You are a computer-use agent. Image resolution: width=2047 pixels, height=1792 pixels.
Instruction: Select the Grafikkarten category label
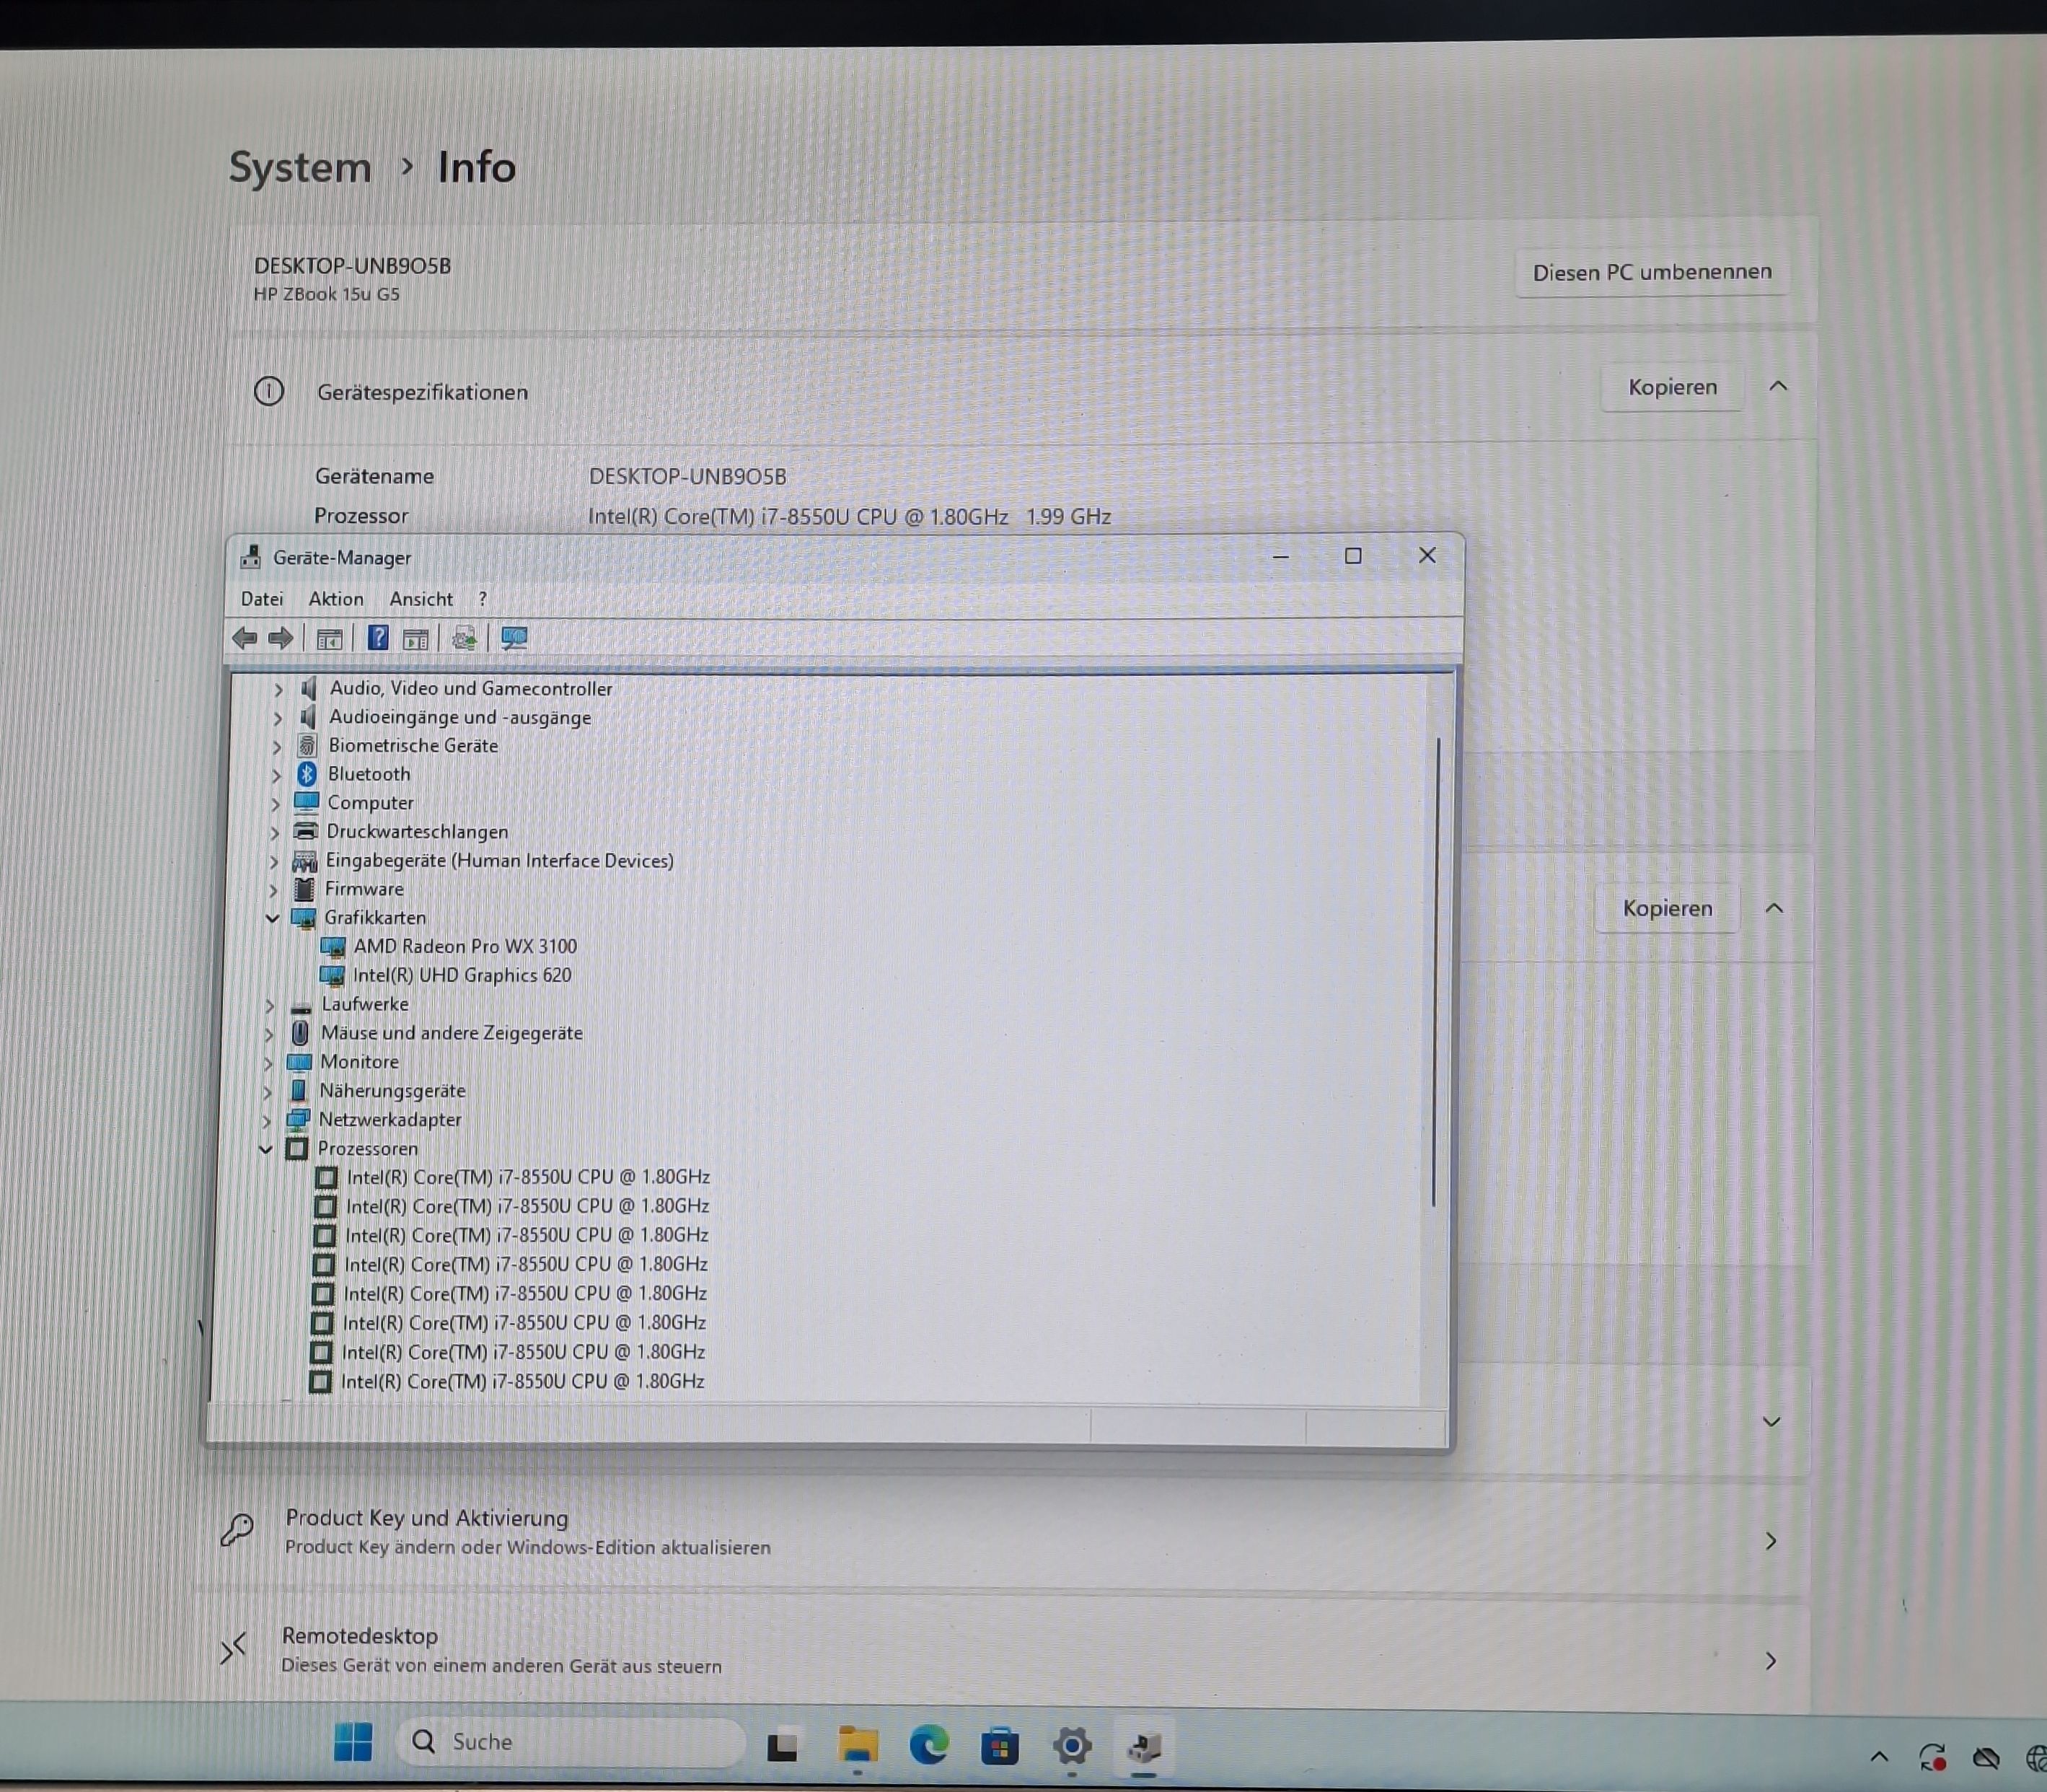pos(375,918)
